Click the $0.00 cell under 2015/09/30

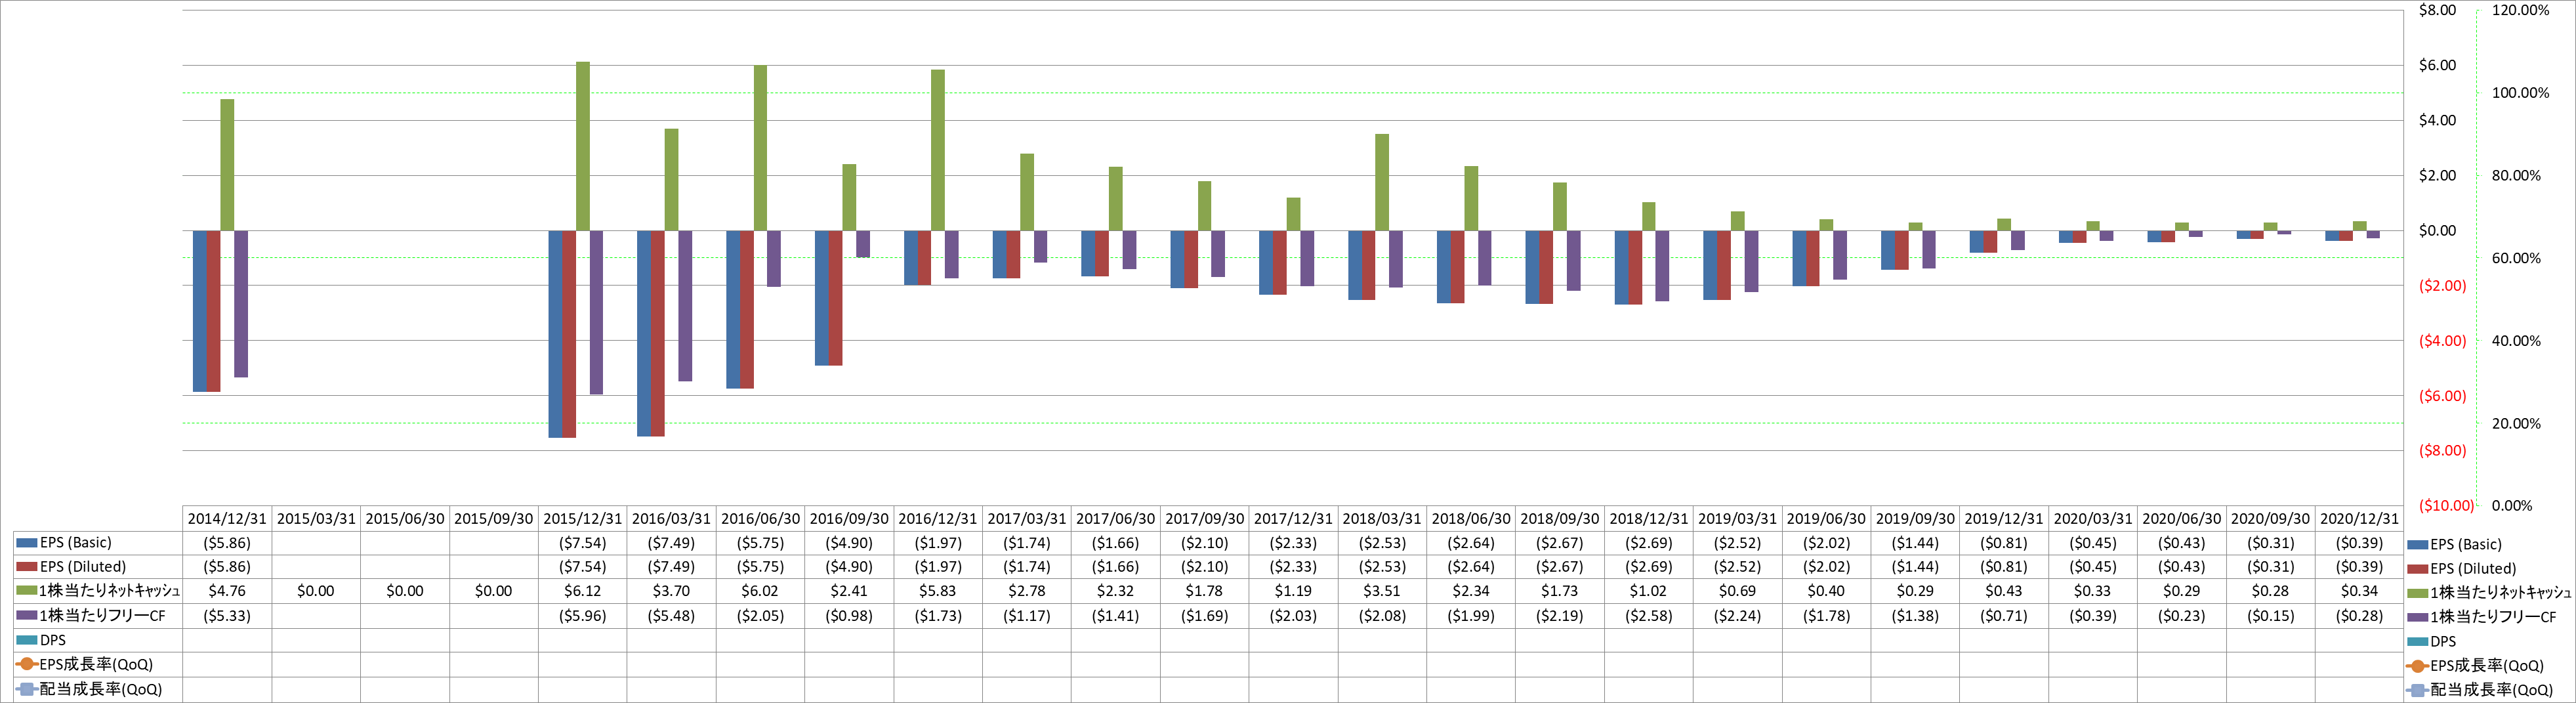click(x=494, y=591)
